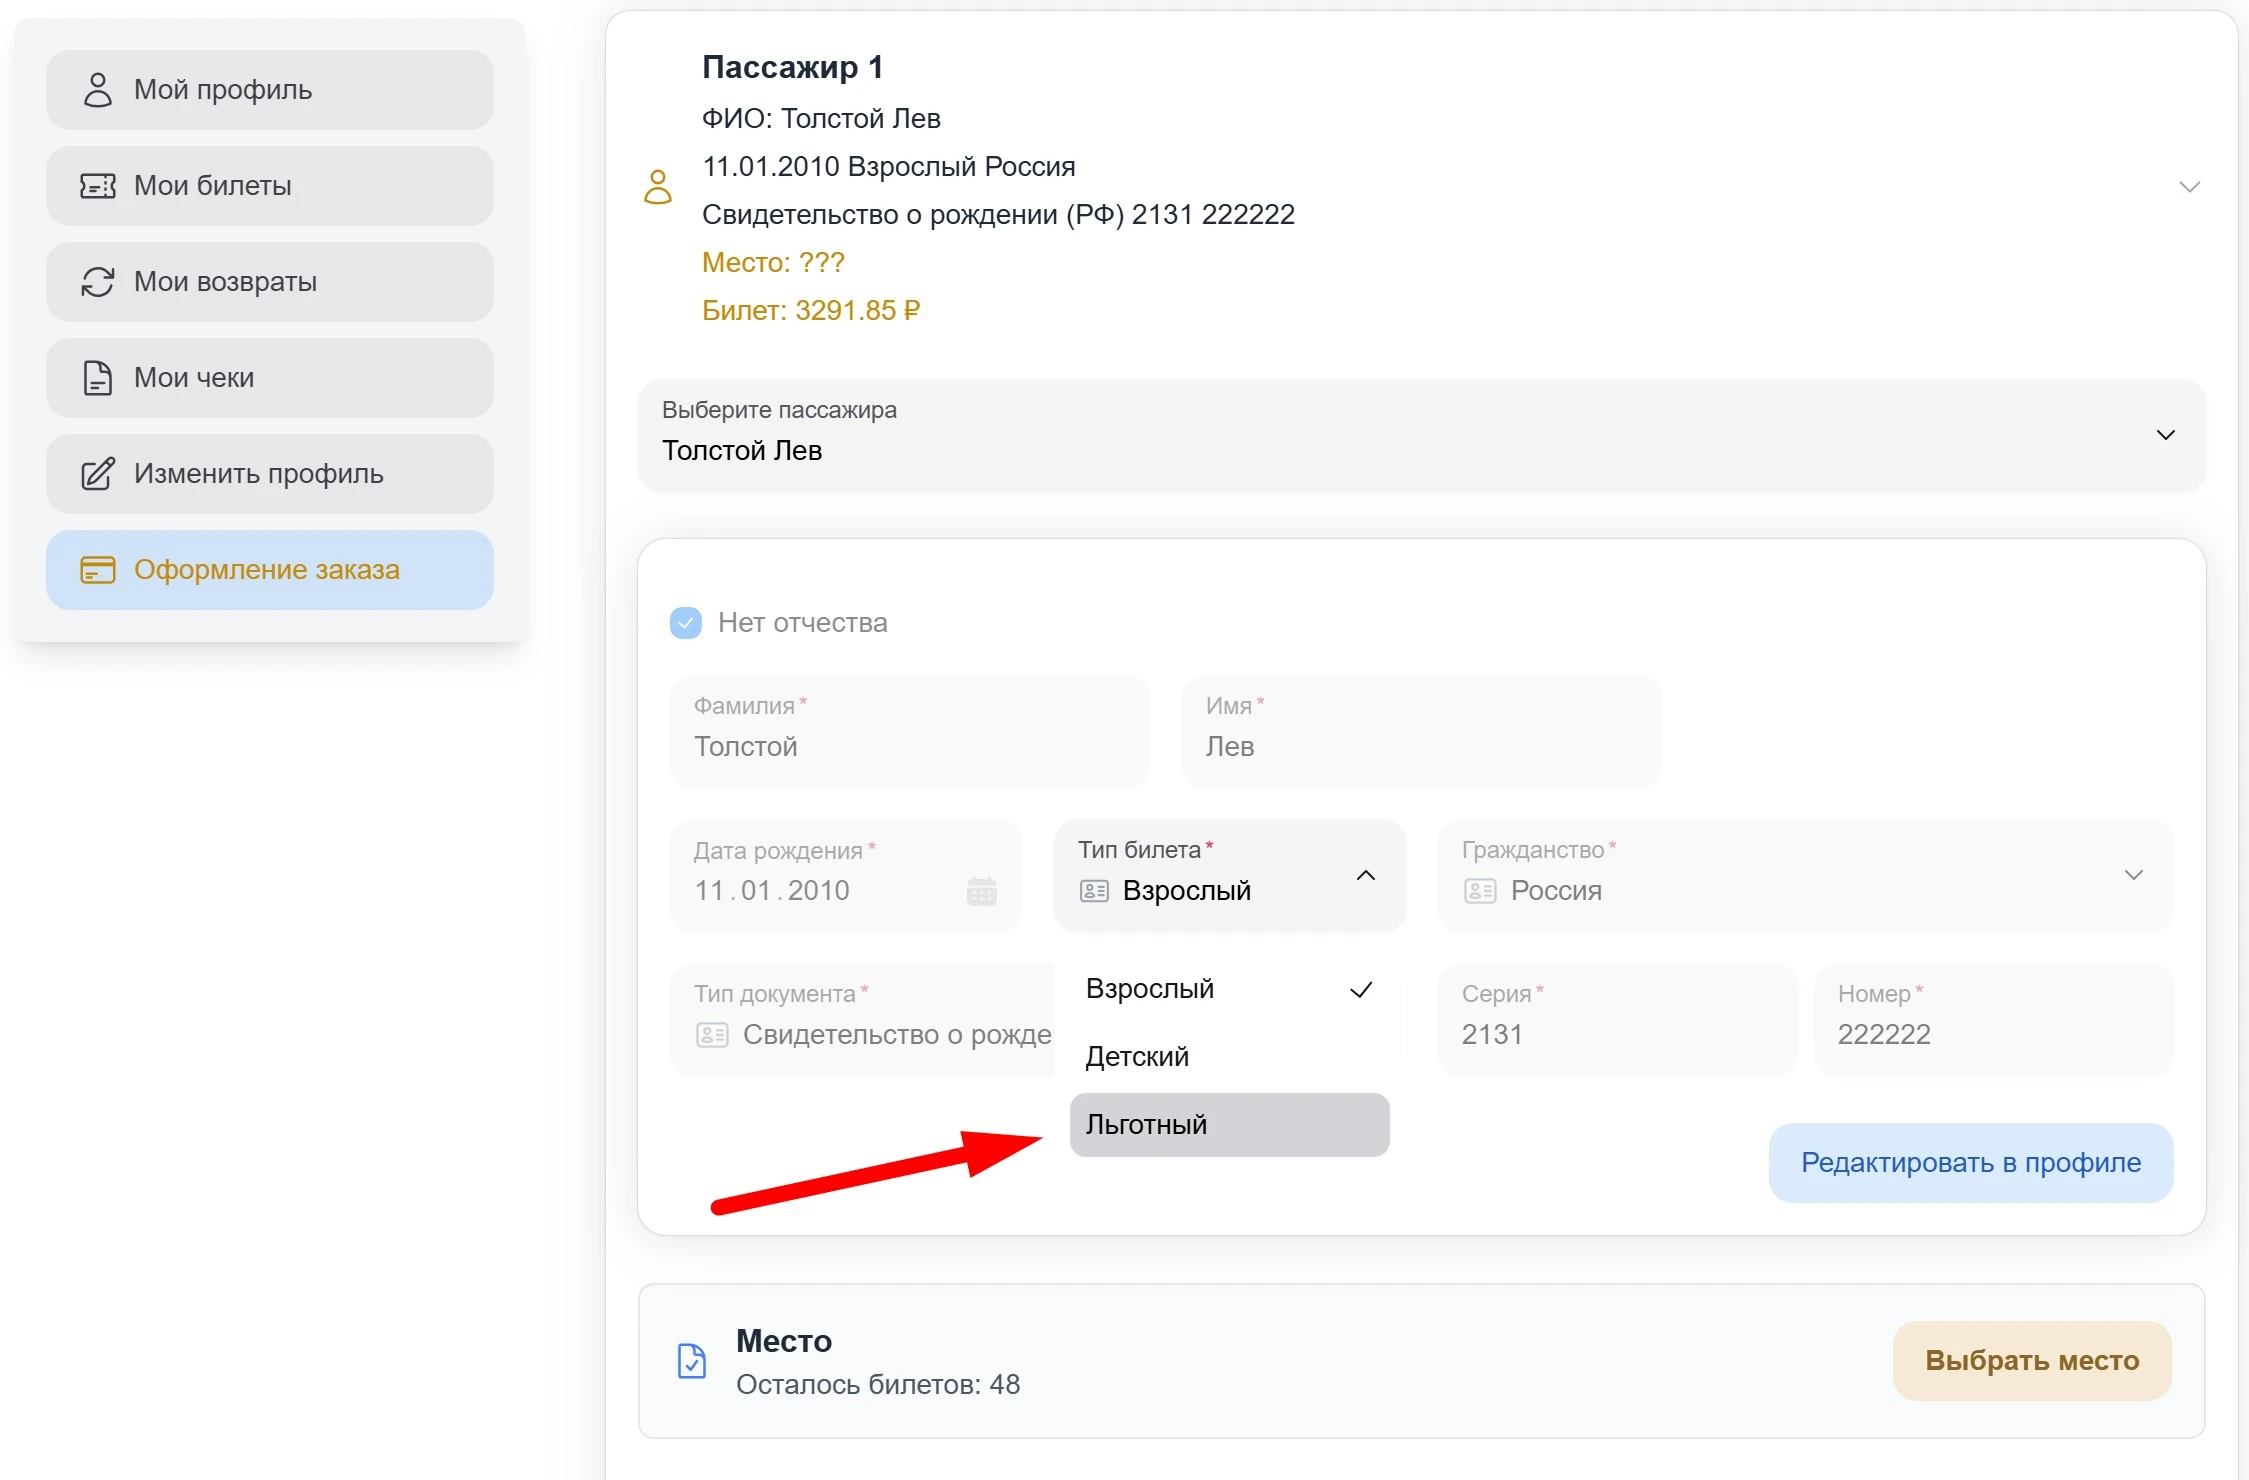
Task: Click Редактировать в профиле button
Action: (1970, 1163)
